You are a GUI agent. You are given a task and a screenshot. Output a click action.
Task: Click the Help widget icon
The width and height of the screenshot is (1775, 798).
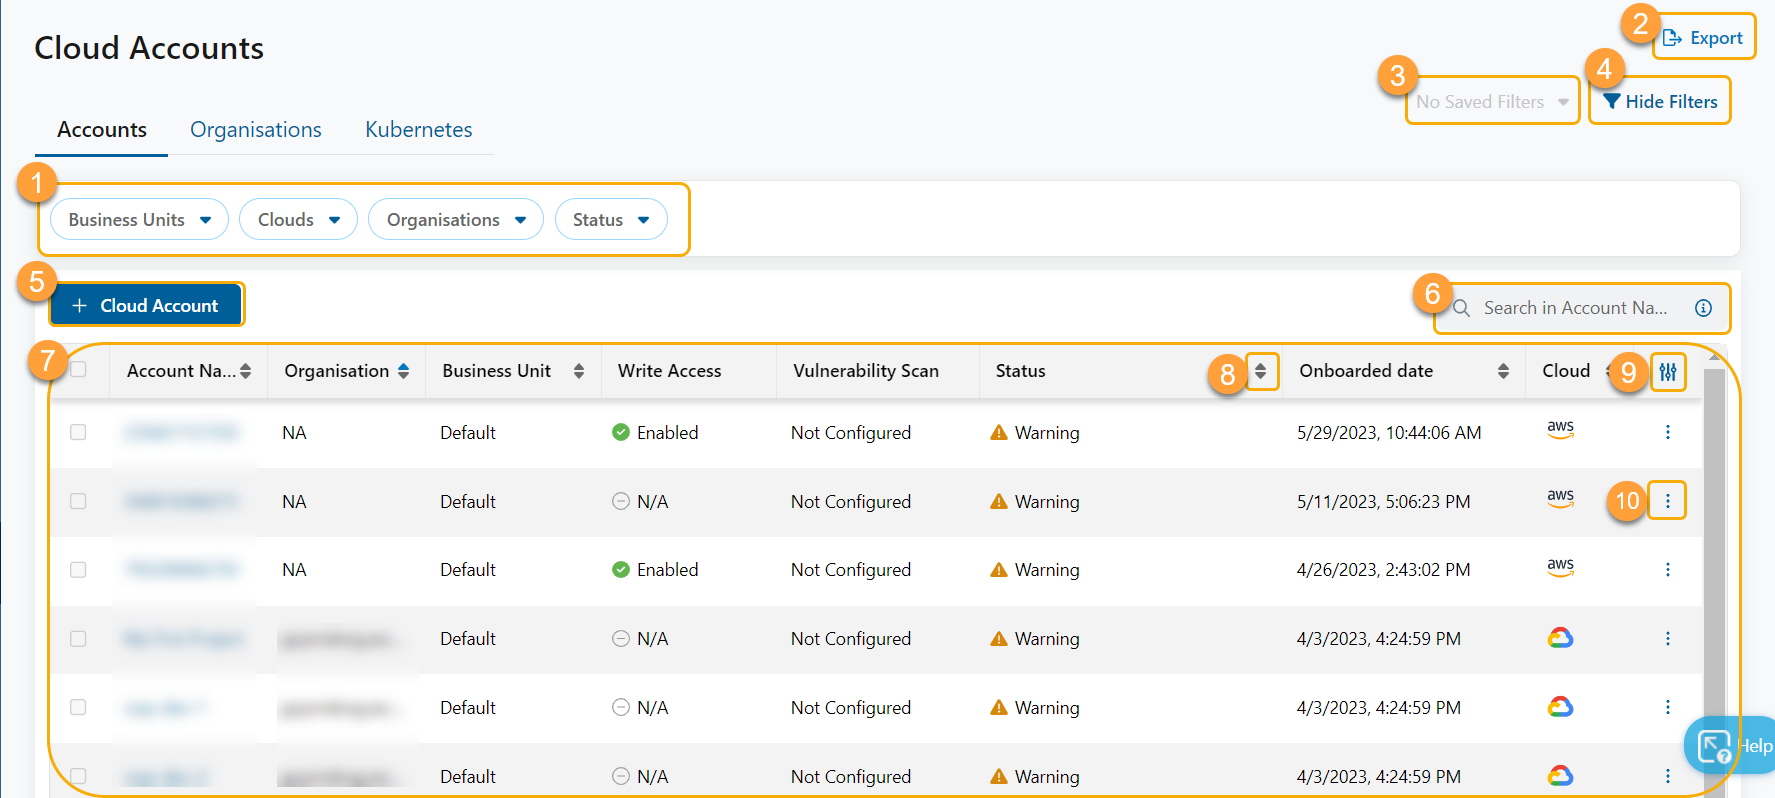tap(1714, 746)
